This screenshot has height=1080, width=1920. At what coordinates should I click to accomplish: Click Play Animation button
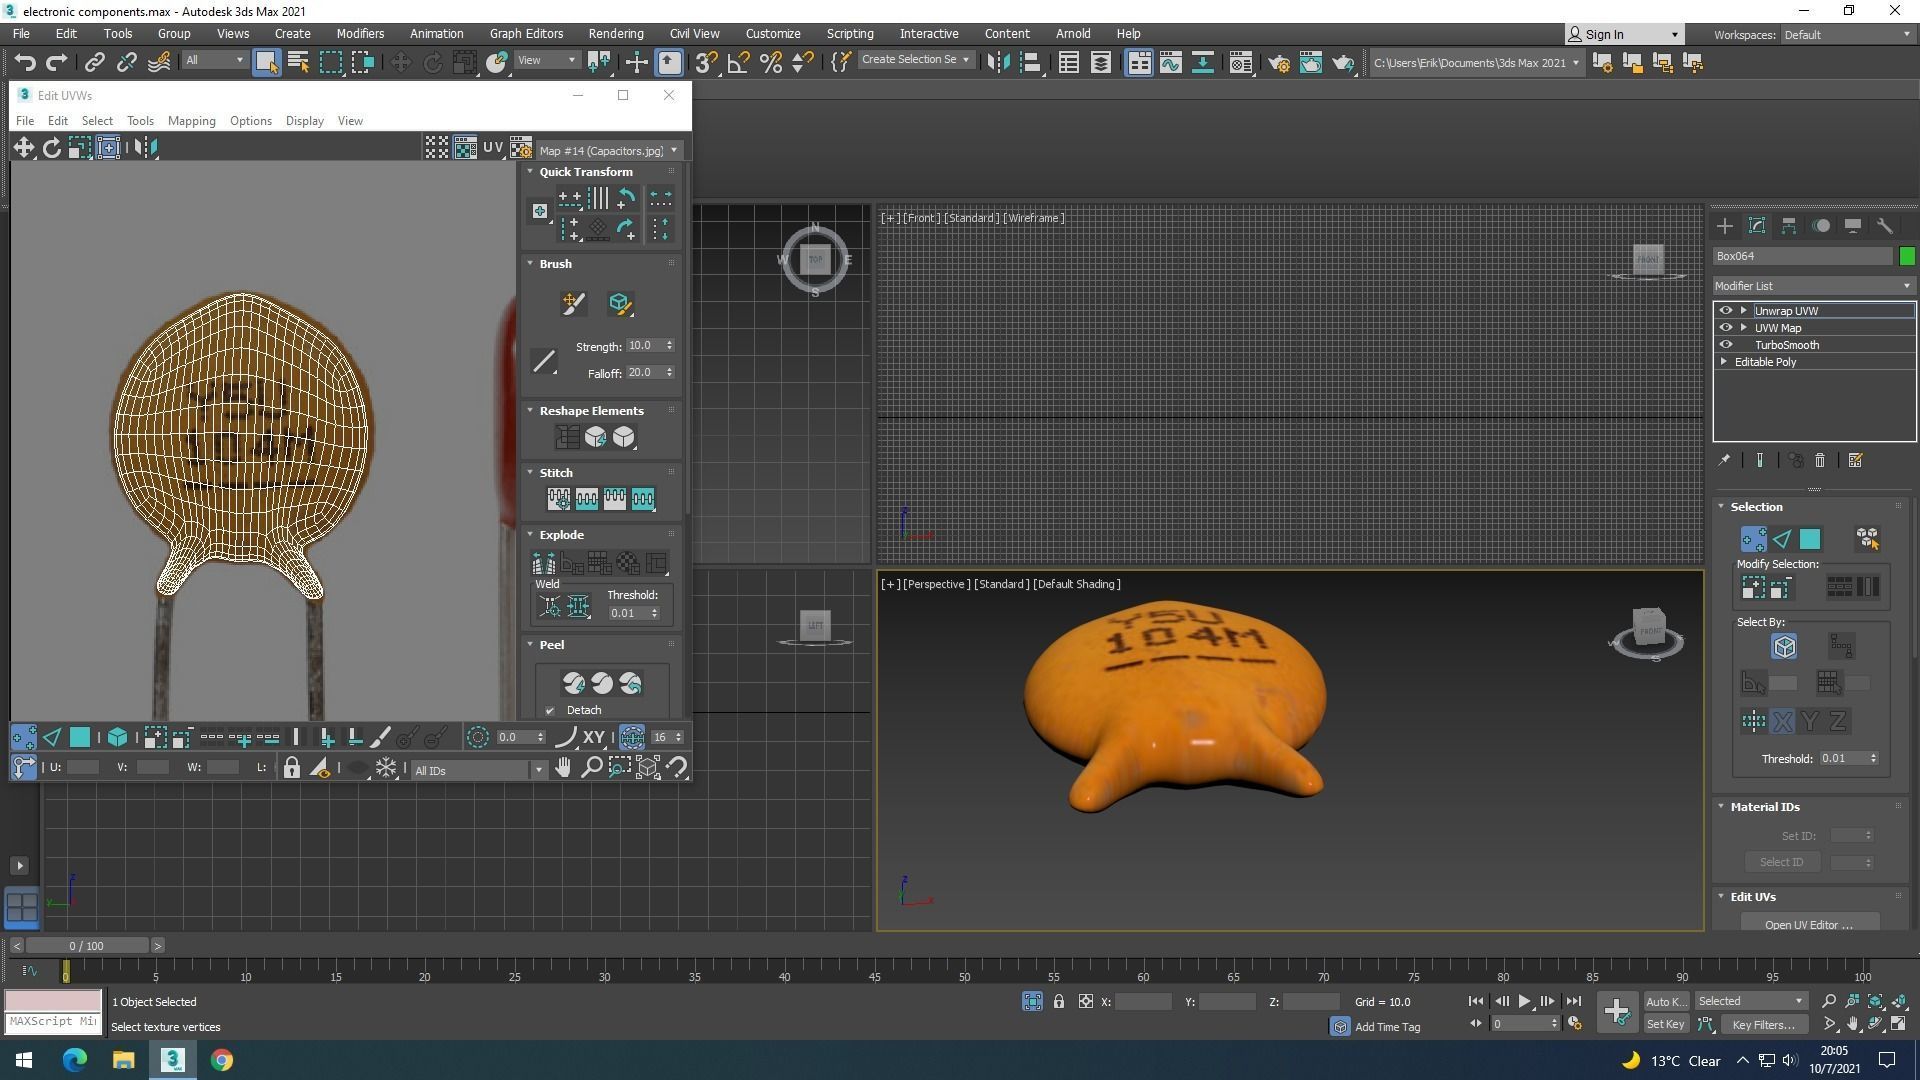1523,1001
